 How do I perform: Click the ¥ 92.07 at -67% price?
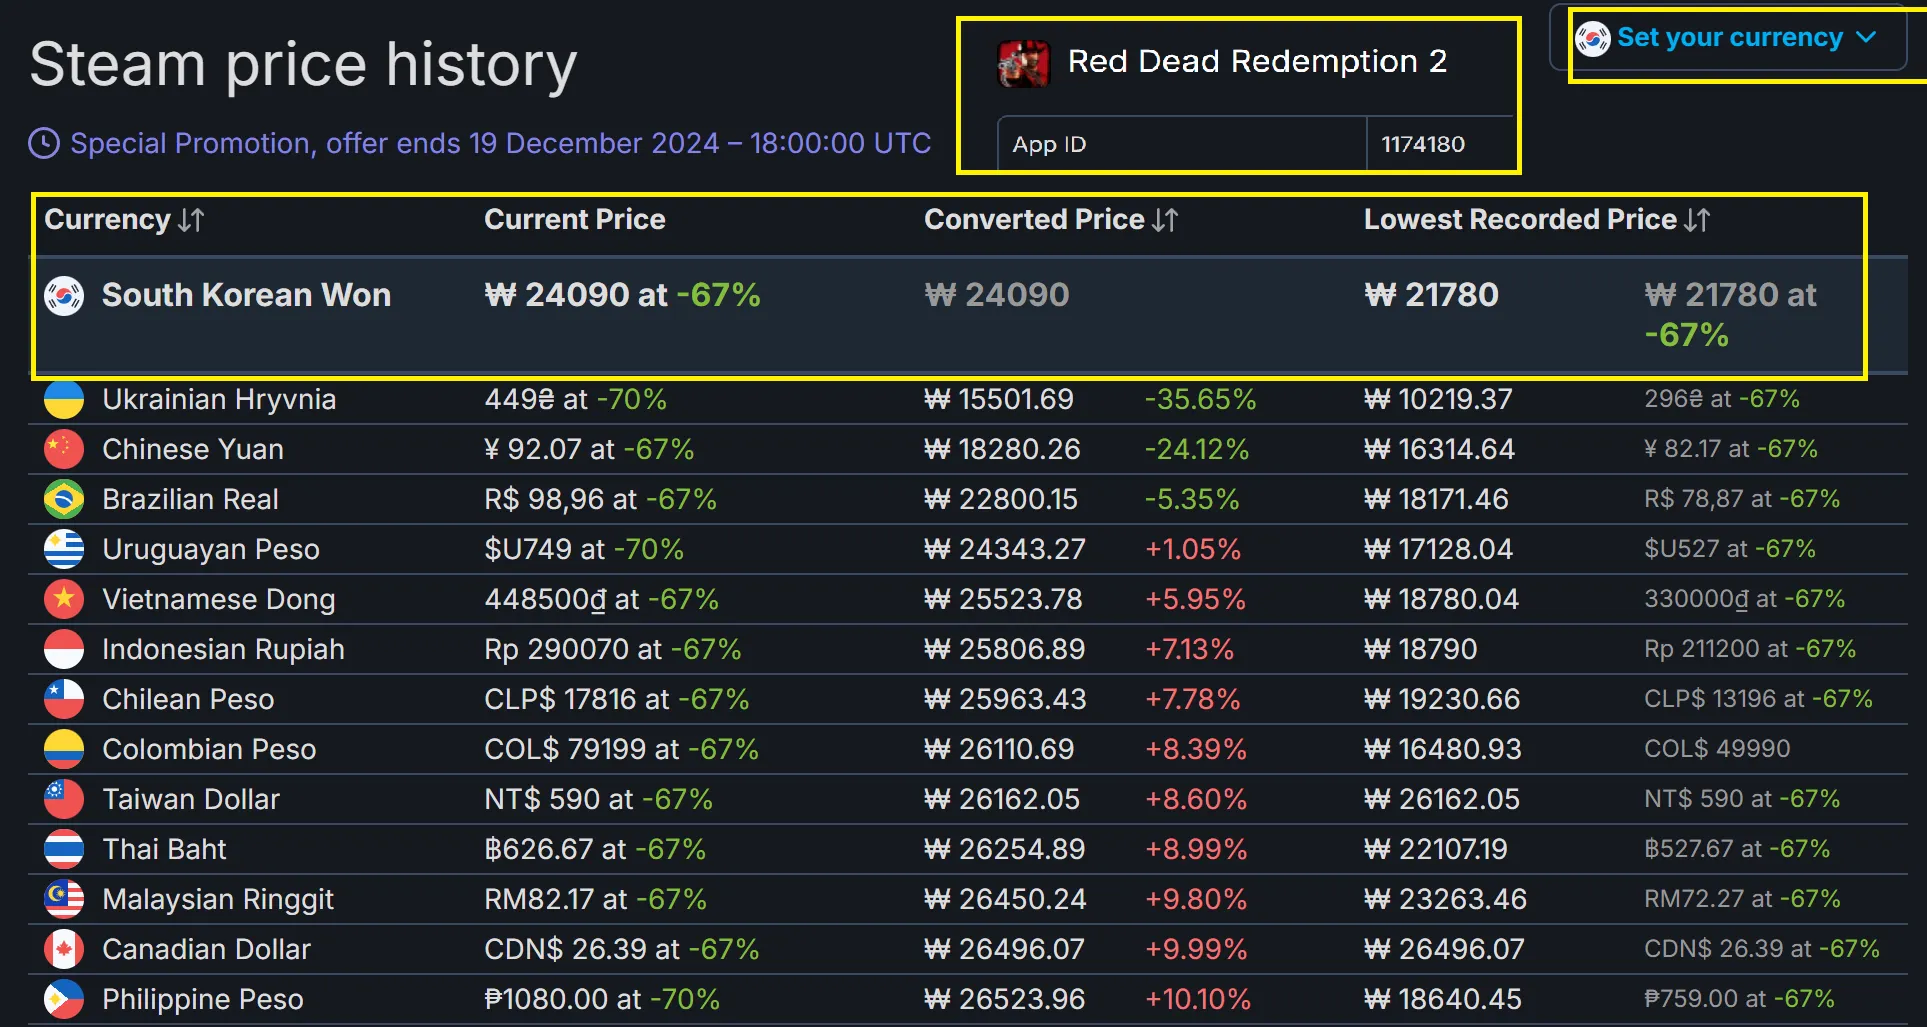point(589,449)
